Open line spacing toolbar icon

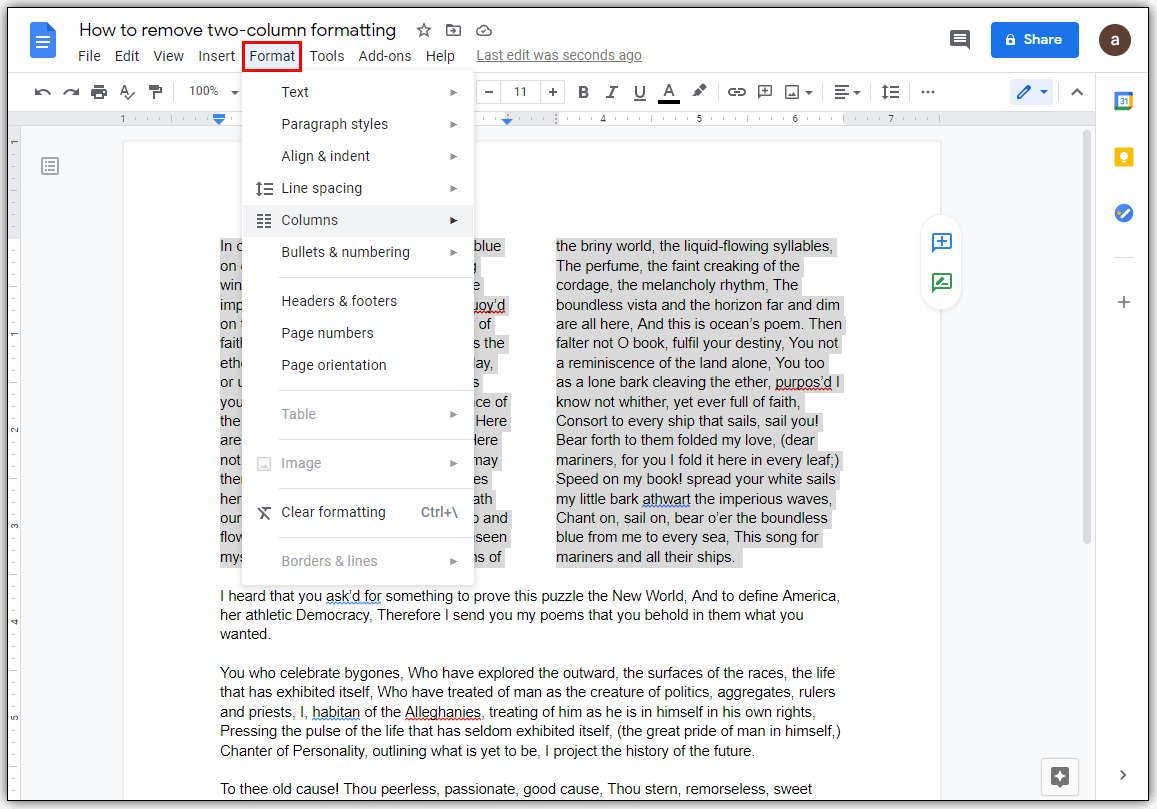pyautogui.click(x=891, y=92)
